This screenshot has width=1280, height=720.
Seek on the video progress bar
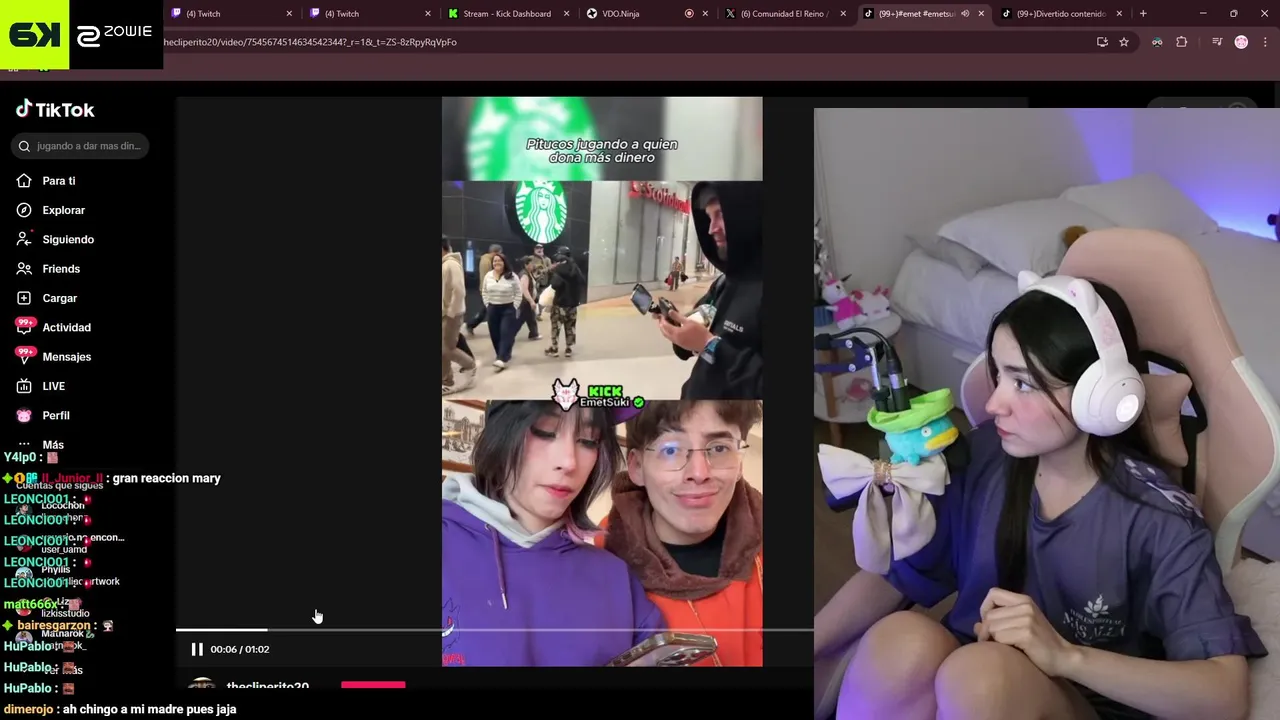point(494,630)
